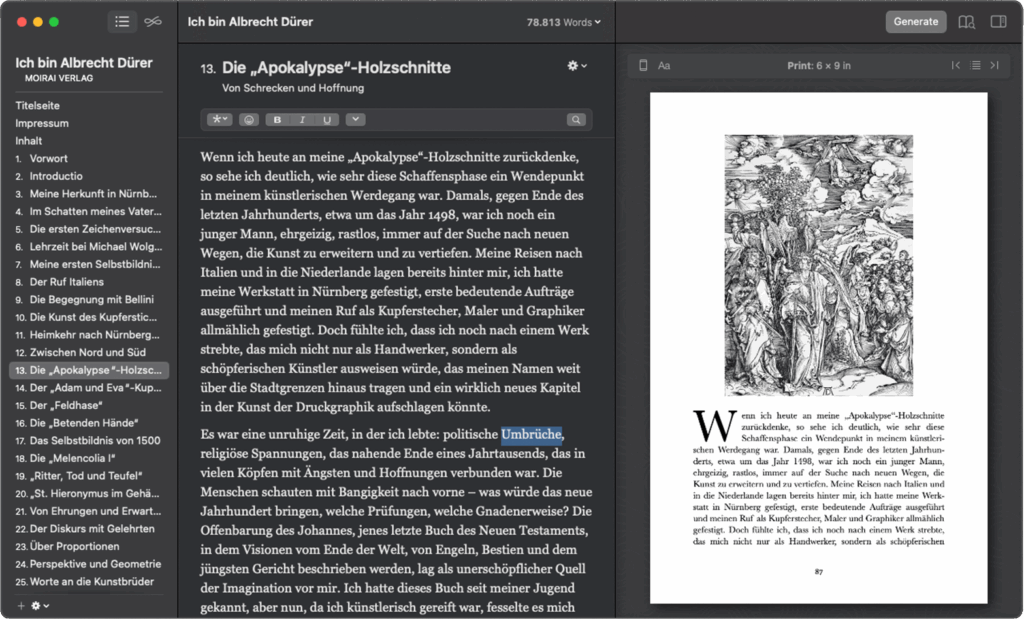Click the drop cap W in preview
Viewport: 1024px width, 619px height.
(714, 426)
